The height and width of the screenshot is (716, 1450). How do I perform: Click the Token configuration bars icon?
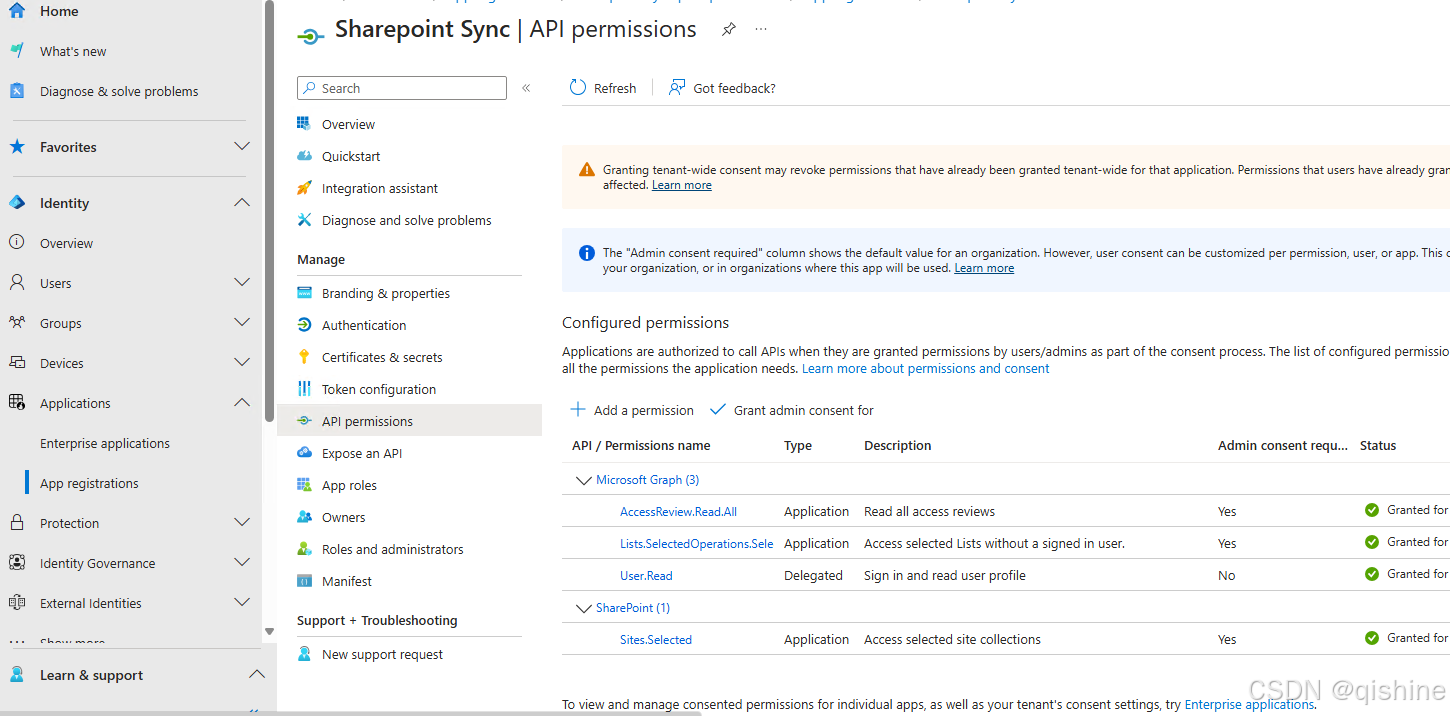[x=305, y=389]
